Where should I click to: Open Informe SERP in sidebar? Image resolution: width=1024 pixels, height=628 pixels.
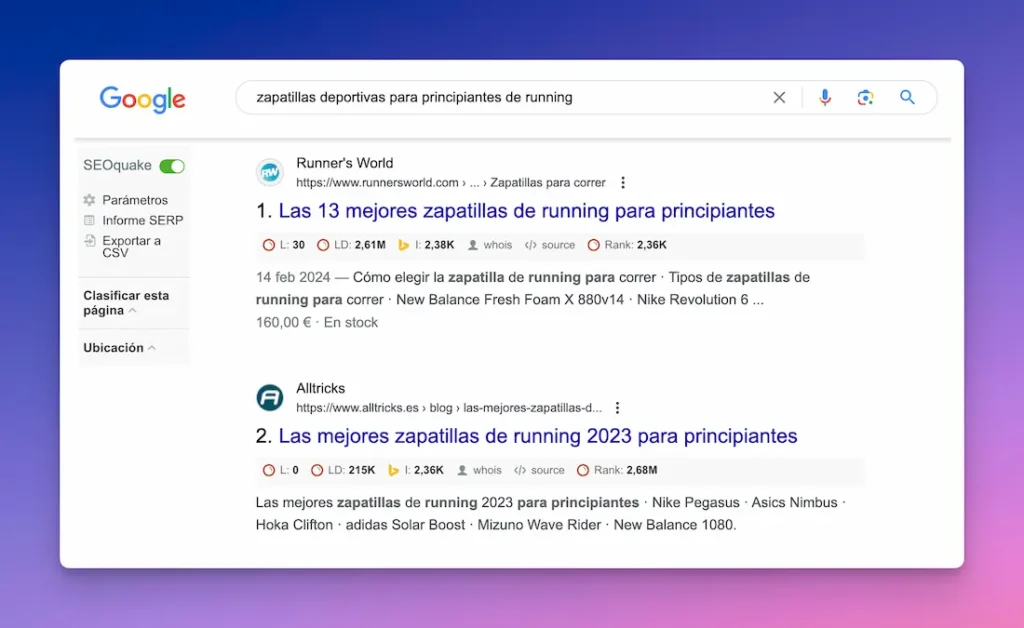click(x=142, y=220)
